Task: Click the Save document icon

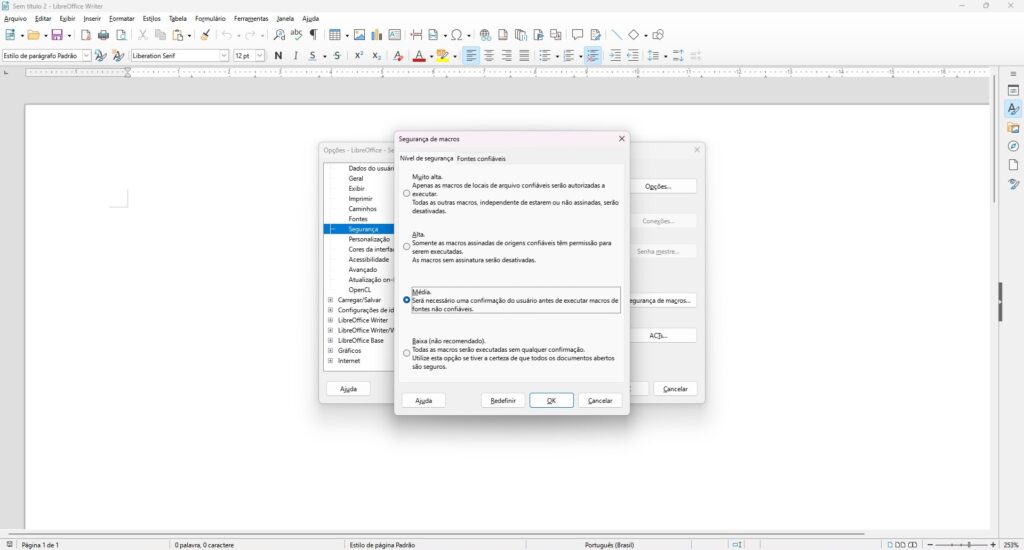Action: (57, 35)
